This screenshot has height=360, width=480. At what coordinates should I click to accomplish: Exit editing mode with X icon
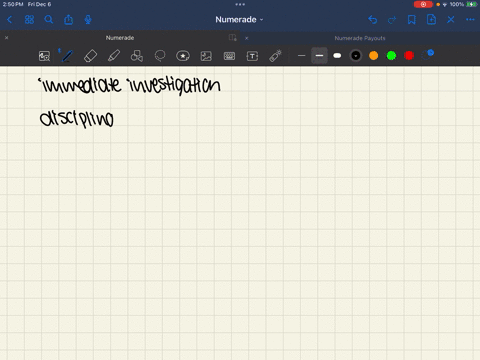pyautogui.click(x=451, y=20)
